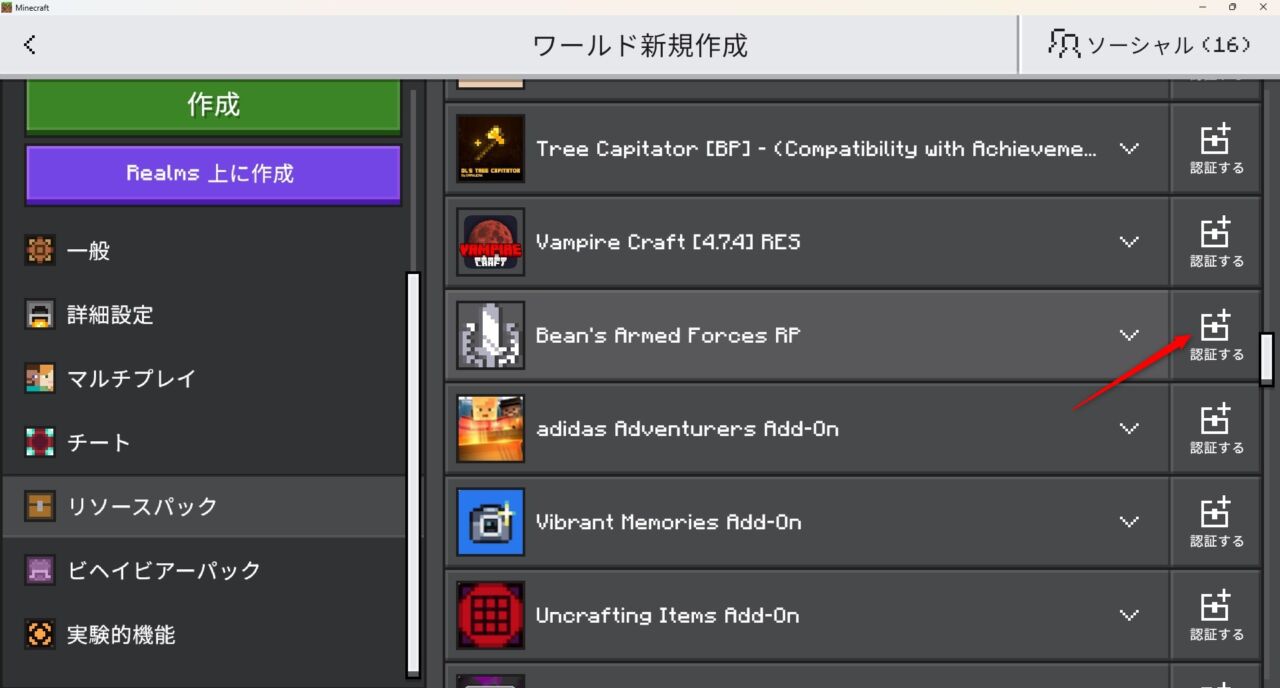Click the adidas Adventurers Add-On text
The image size is (1280, 688).
pyautogui.click(x=687, y=428)
